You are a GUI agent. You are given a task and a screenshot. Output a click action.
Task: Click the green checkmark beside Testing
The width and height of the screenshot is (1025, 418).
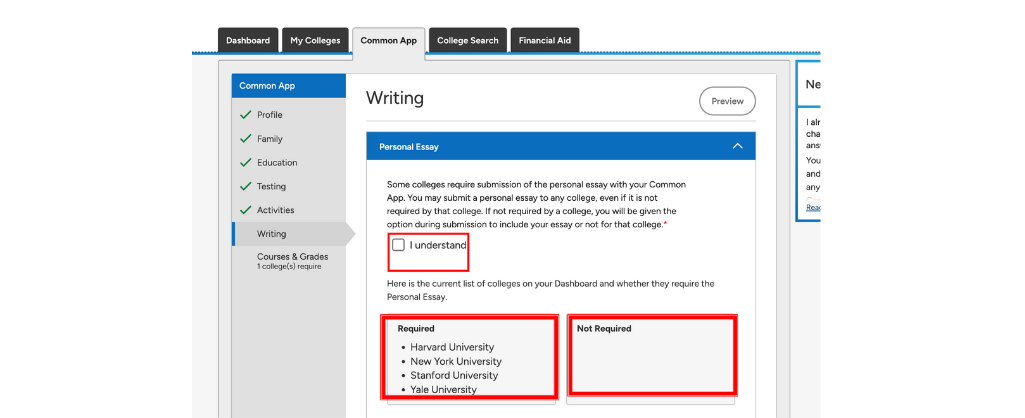point(245,186)
